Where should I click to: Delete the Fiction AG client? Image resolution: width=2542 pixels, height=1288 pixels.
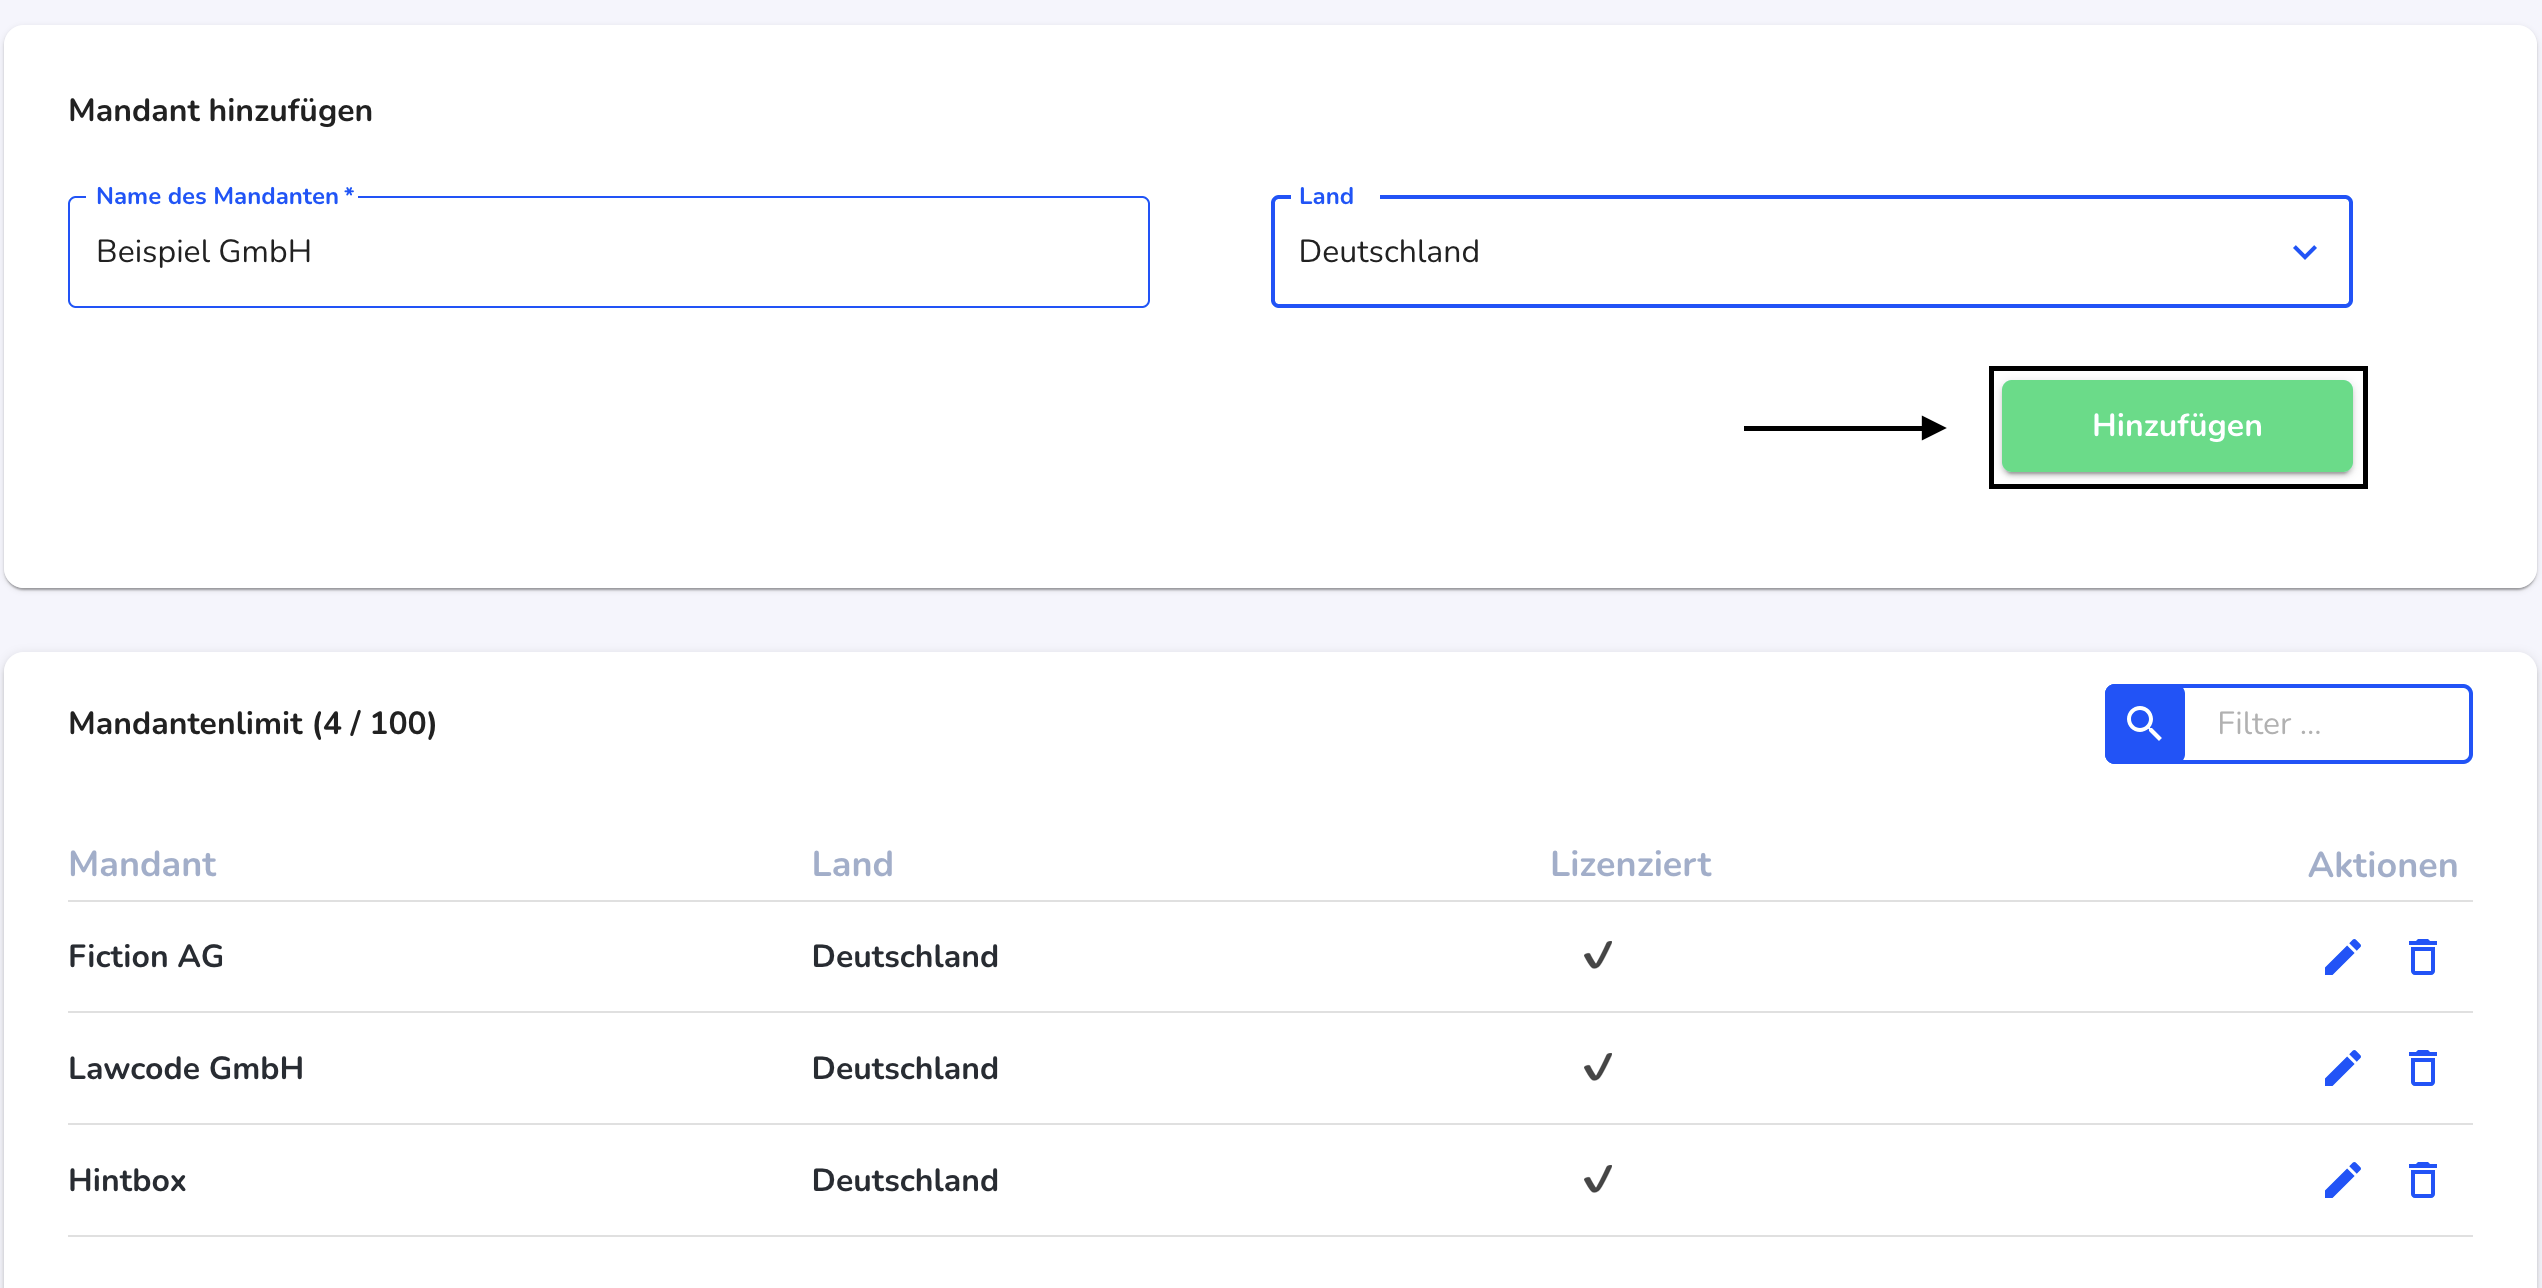click(2422, 957)
